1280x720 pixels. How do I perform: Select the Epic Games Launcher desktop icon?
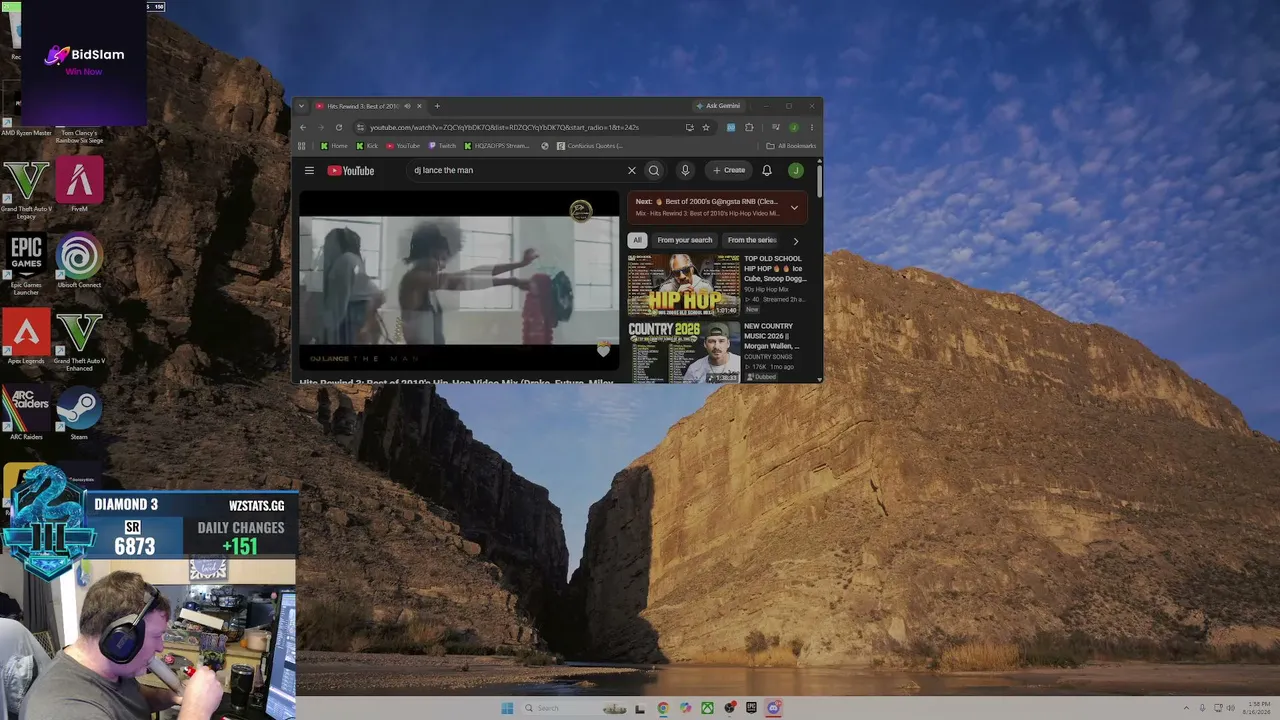tap(26, 265)
